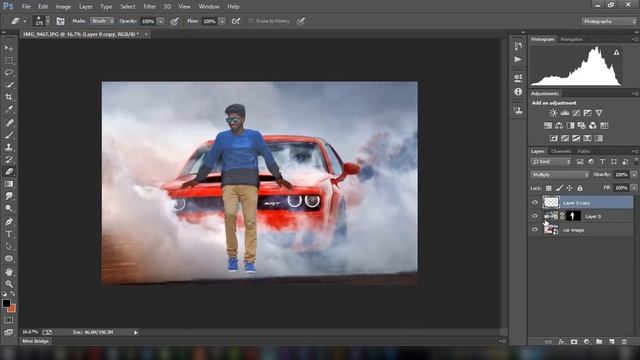The width and height of the screenshot is (640, 360).
Task: Select the Gradient tool
Action: click(9, 184)
